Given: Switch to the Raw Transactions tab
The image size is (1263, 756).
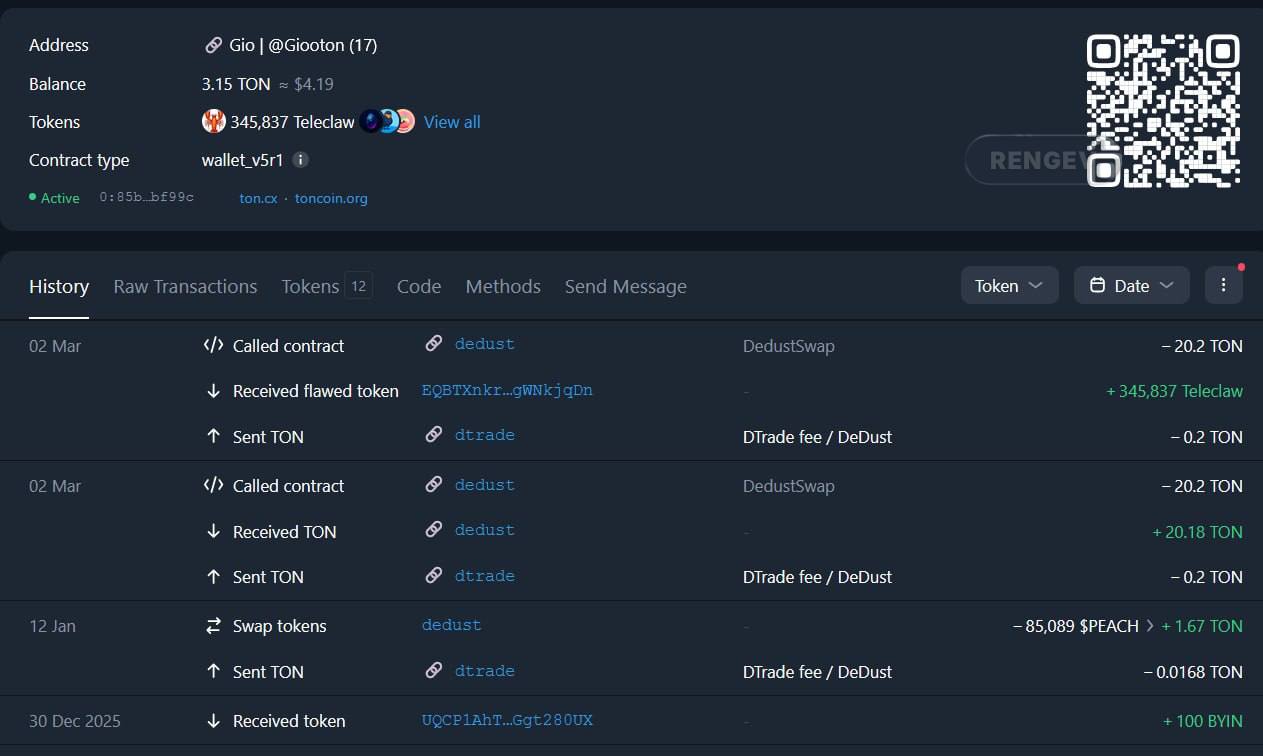Looking at the screenshot, I should (x=185, y=286).
